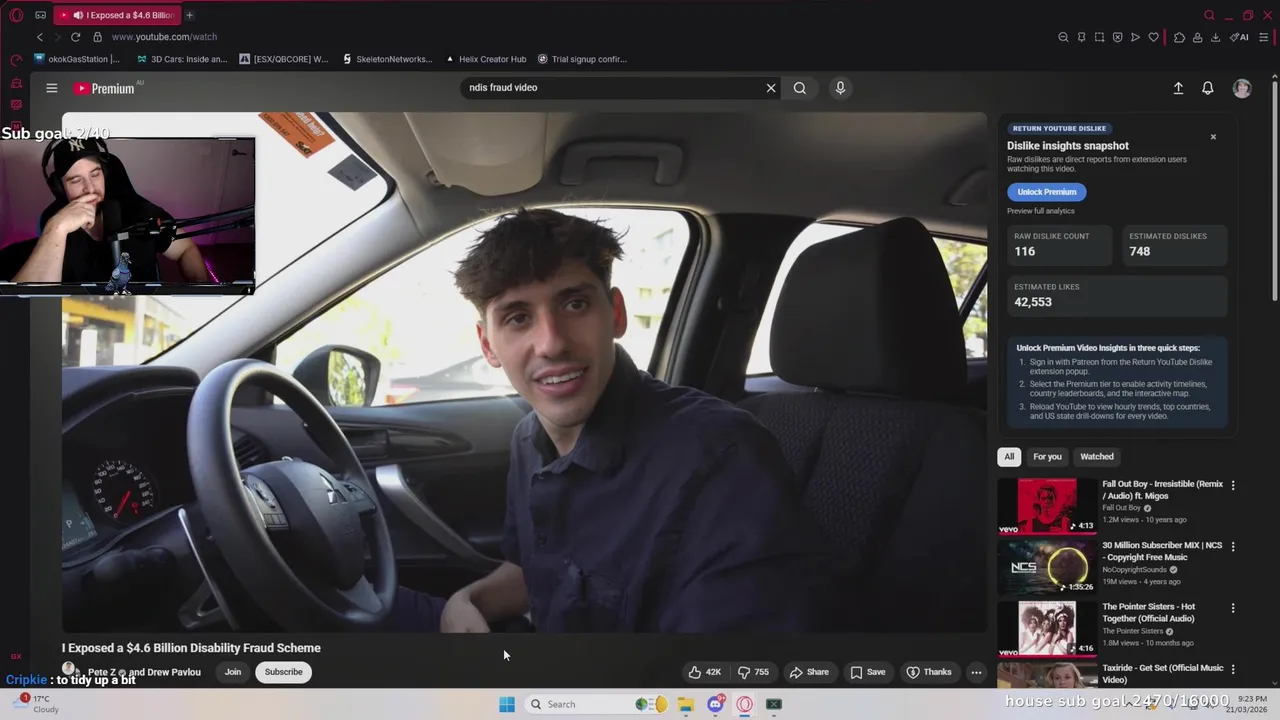Open File Explorer from the taskbar
1280x720 pixels.
tap(685, 704)
